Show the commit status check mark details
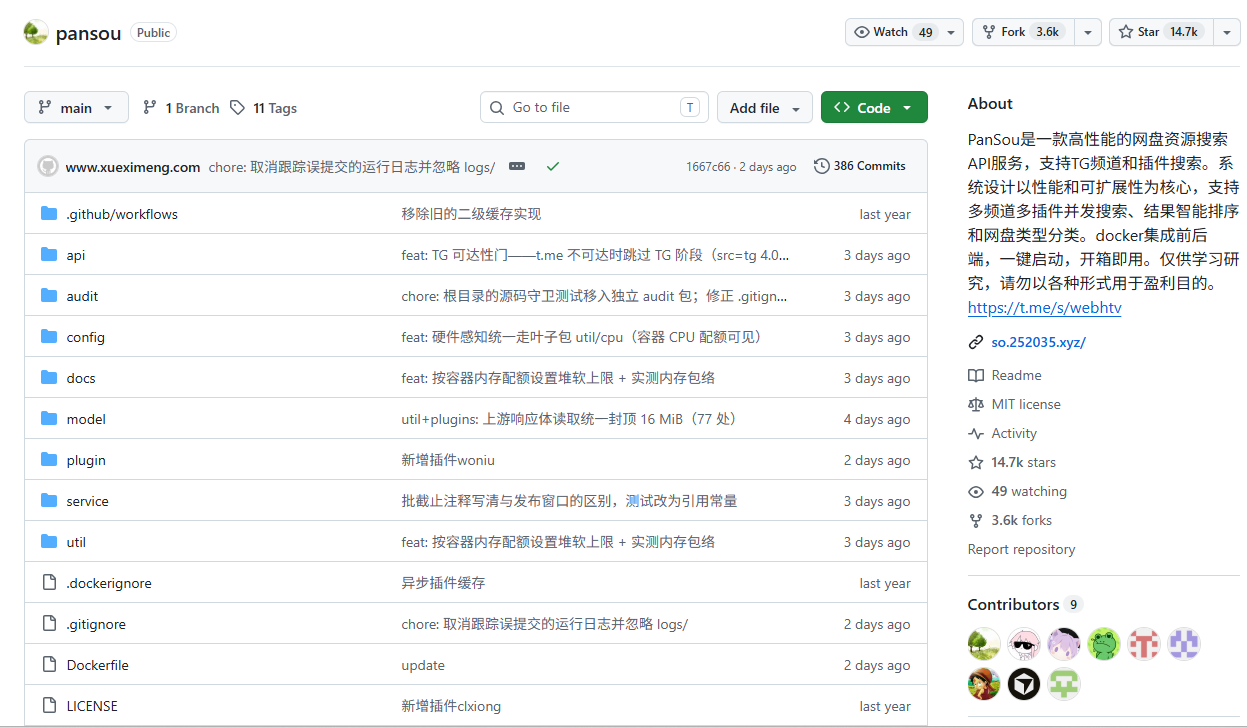This screenshot has width=1247, height=728. click(x=553, y=166)
